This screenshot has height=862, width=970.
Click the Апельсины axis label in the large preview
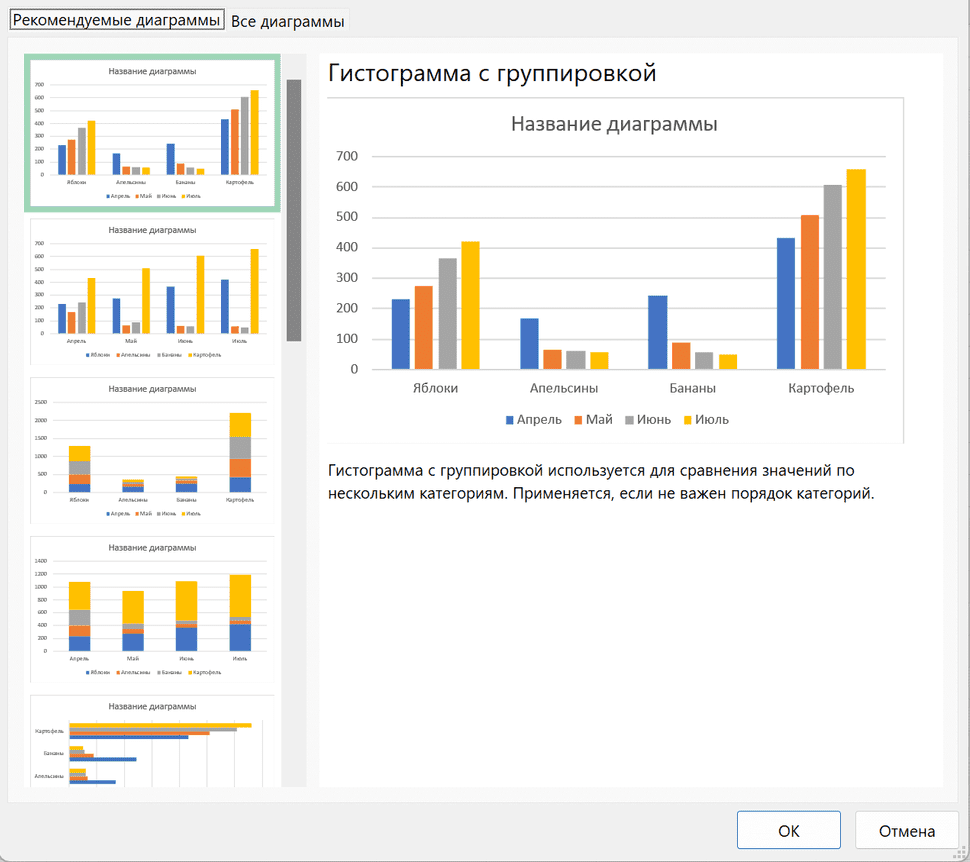click(x=564, y=388)
